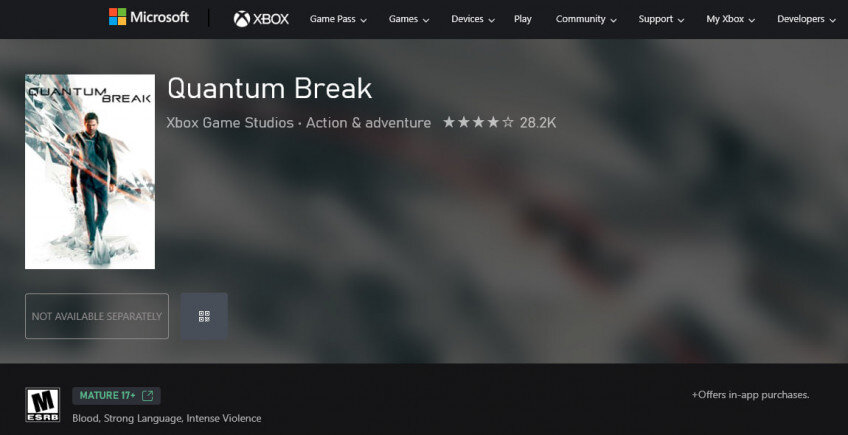Click the Quantum Break title heading
This screenshot has width=848, height=435.
tap(269, 89)
